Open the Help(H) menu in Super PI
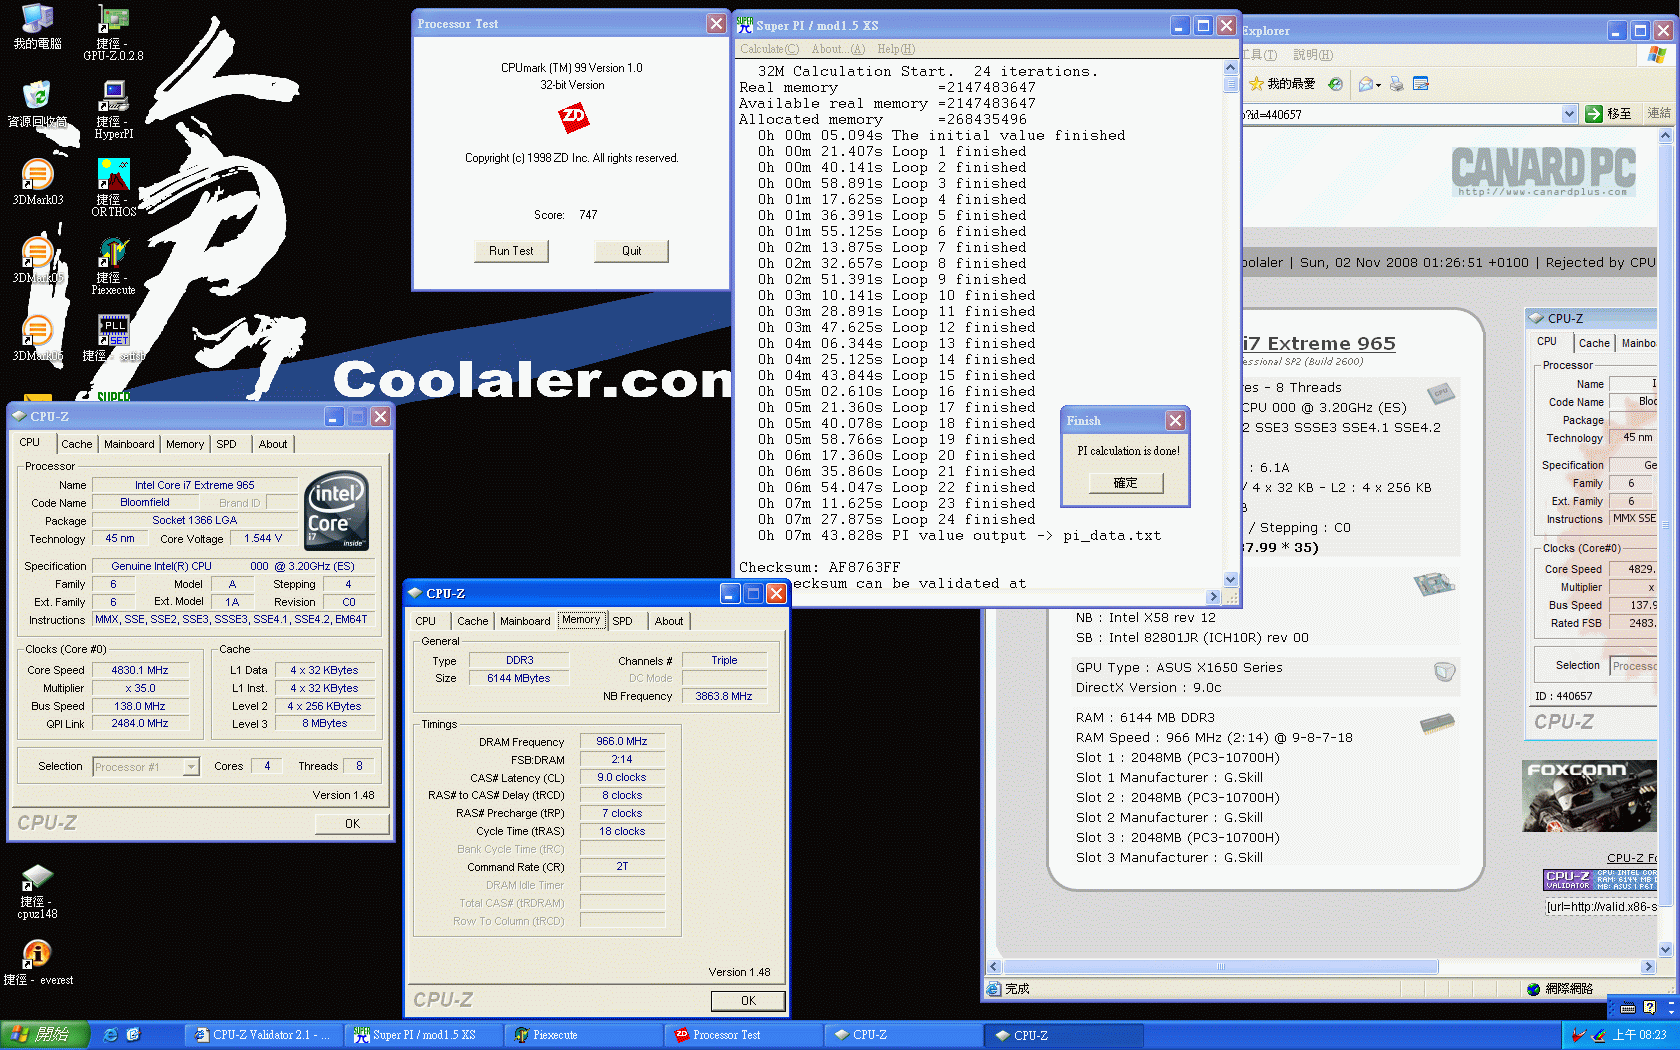This screenshot has width=1680, height=1050. point(896,49)
